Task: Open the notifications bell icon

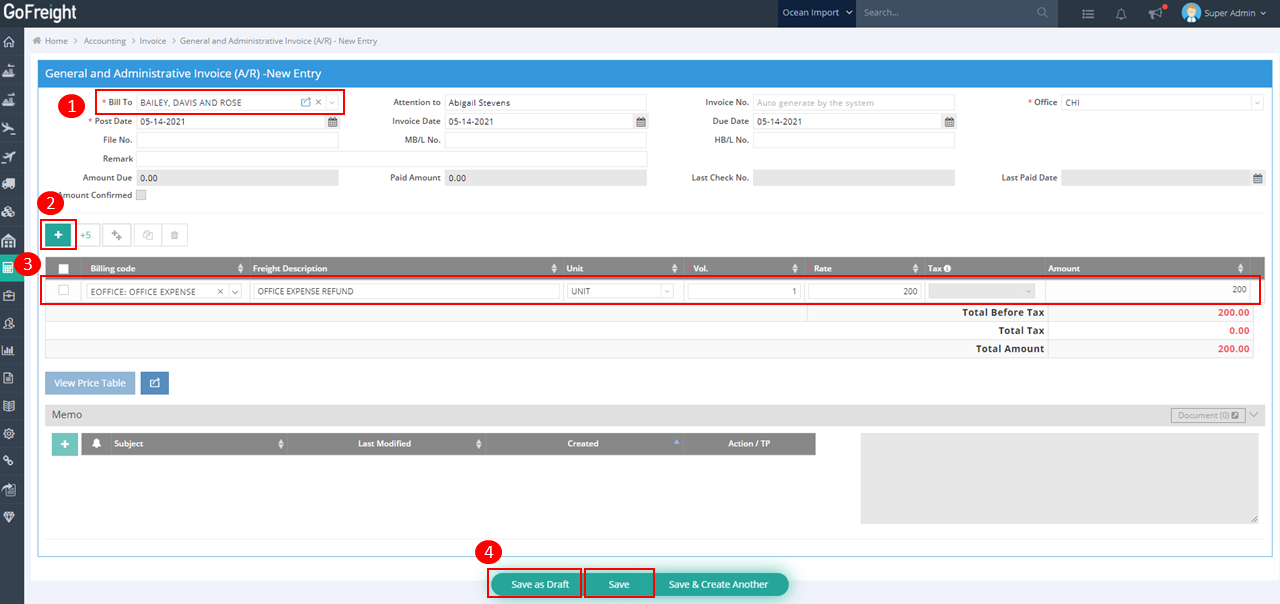Action: pyautogui.click(x=1121, y=13)
